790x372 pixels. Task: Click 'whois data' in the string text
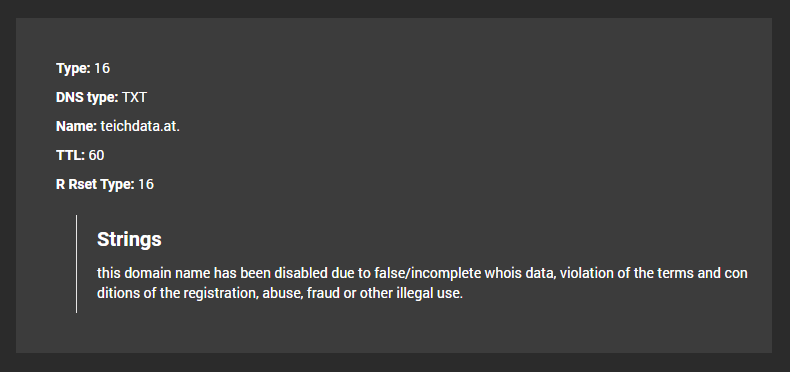520,273
